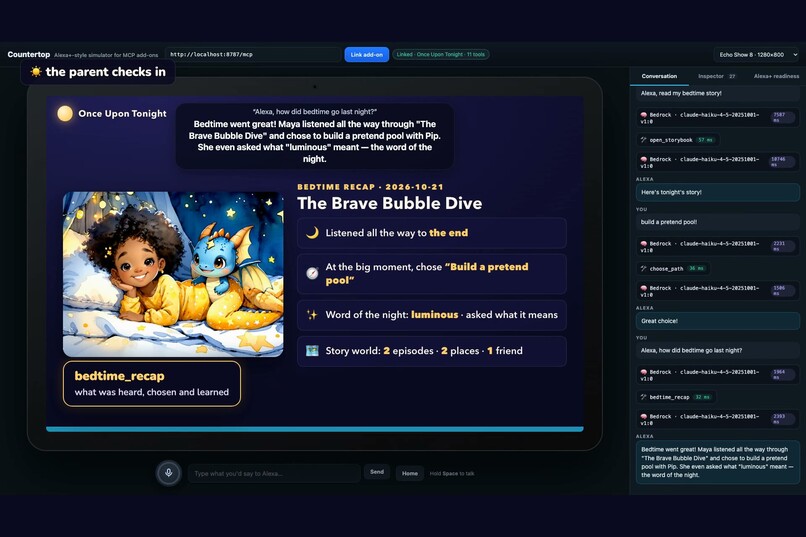Click the Home button
The image size is (806, 537).
pyautogui.click(x=410, y=473)
